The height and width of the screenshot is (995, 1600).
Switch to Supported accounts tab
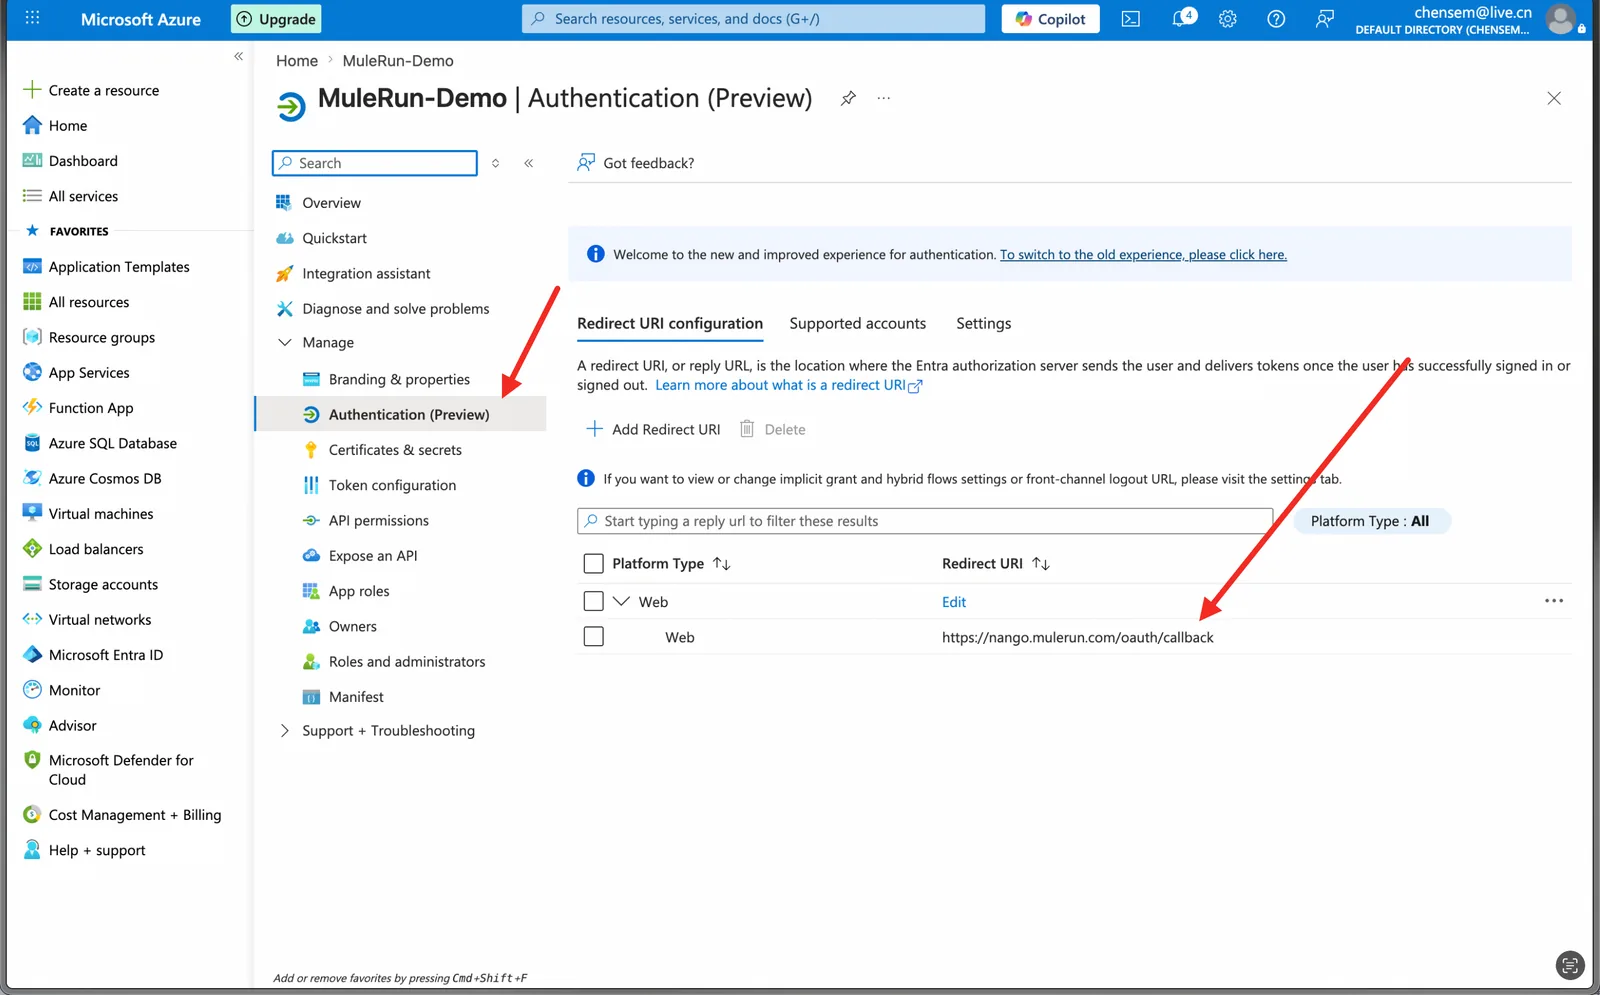(857, 324)
